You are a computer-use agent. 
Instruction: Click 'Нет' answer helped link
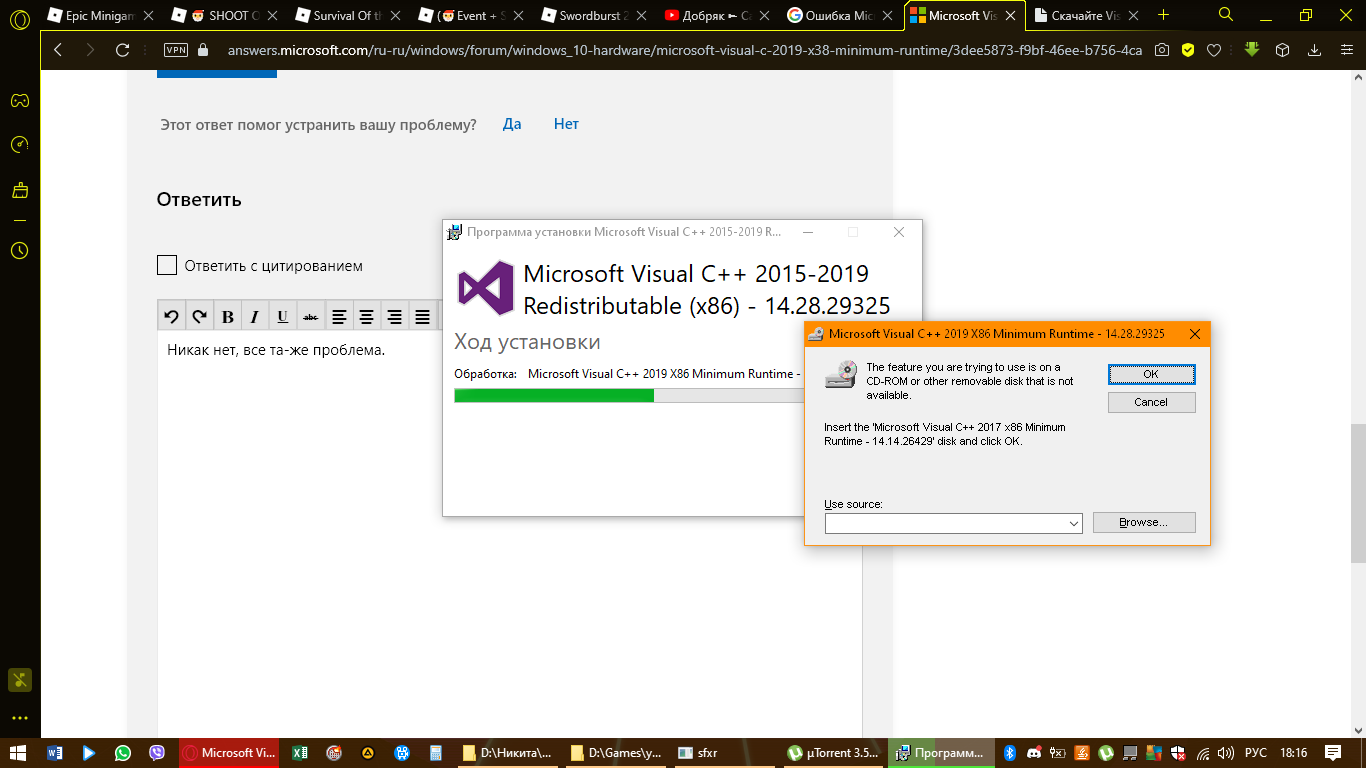(x=566, y=124)
